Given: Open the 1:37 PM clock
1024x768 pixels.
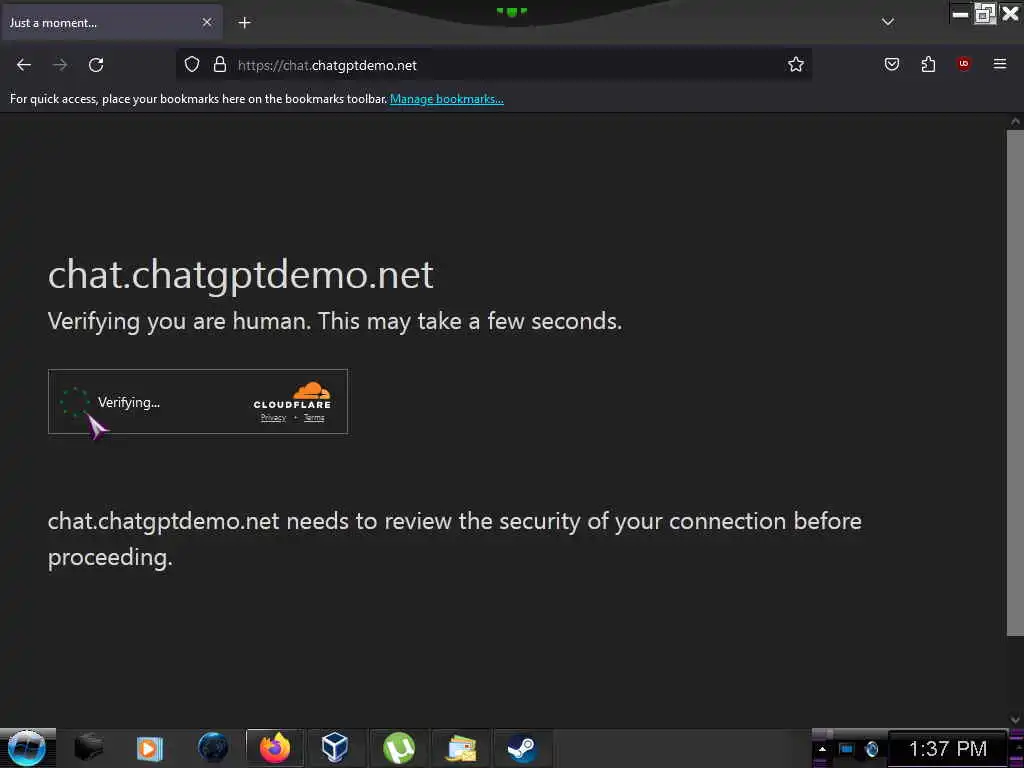Looking at the screenshot, I should (948, 749).
